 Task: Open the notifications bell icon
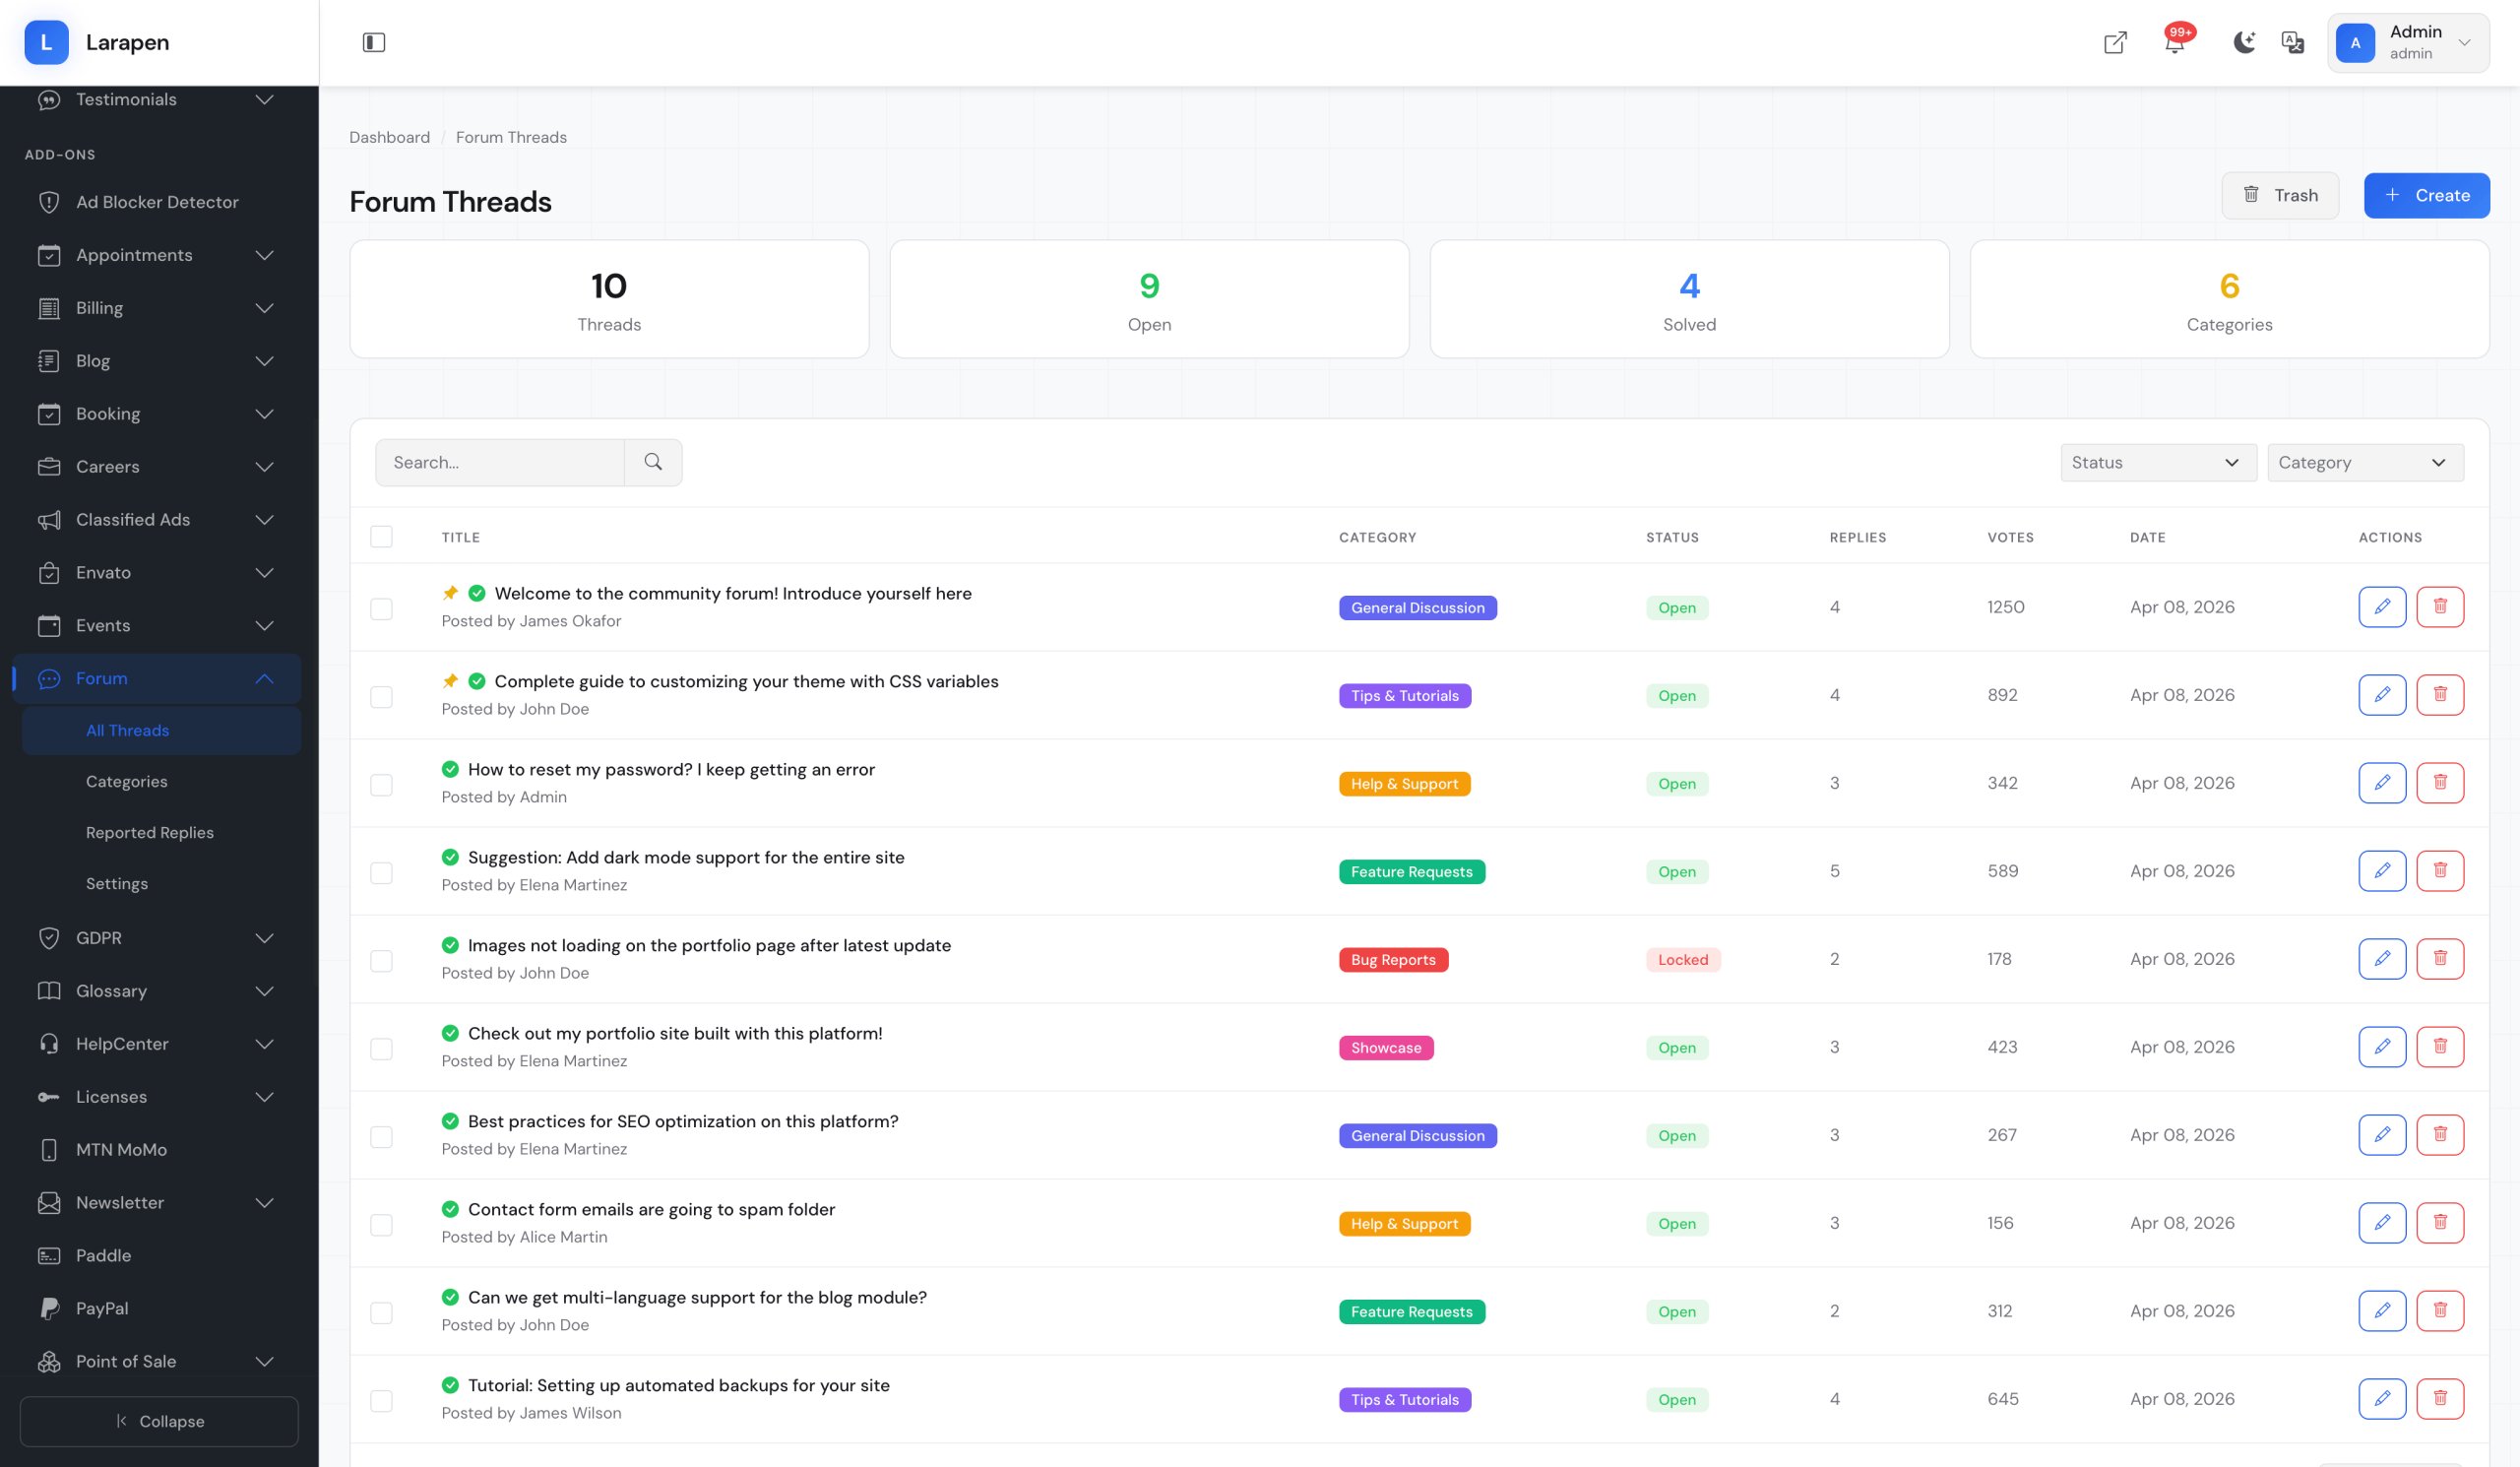pyautogui.click(x=2174, y=42)
